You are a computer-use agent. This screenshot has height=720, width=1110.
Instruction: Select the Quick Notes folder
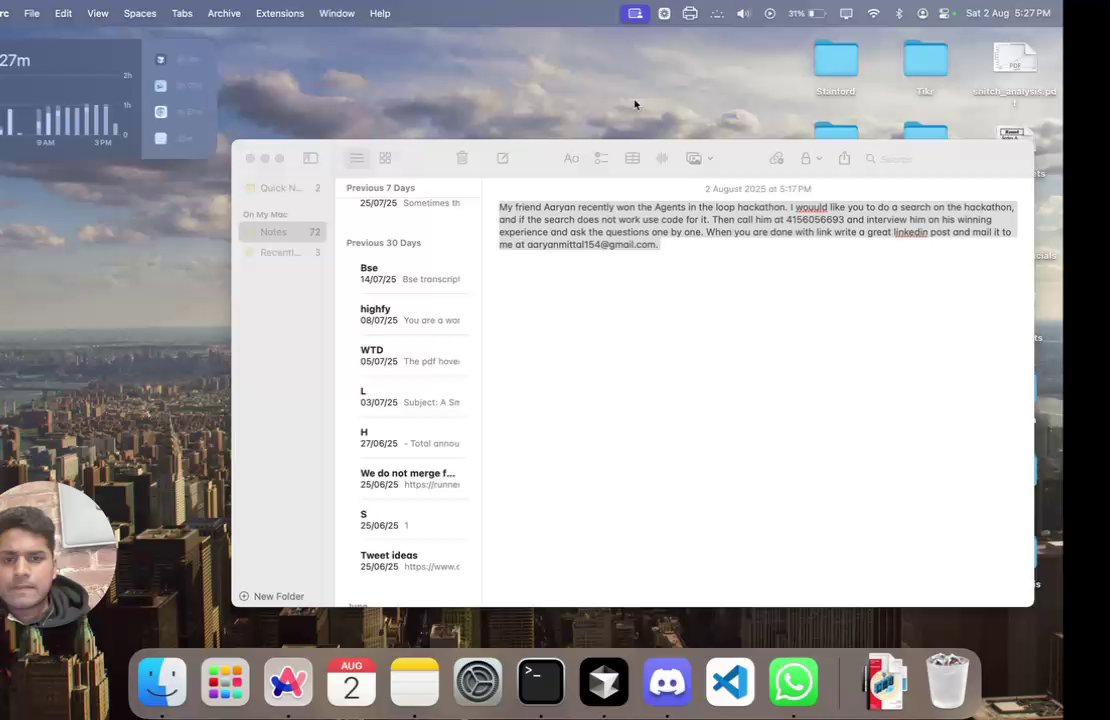tap(282, 188)
